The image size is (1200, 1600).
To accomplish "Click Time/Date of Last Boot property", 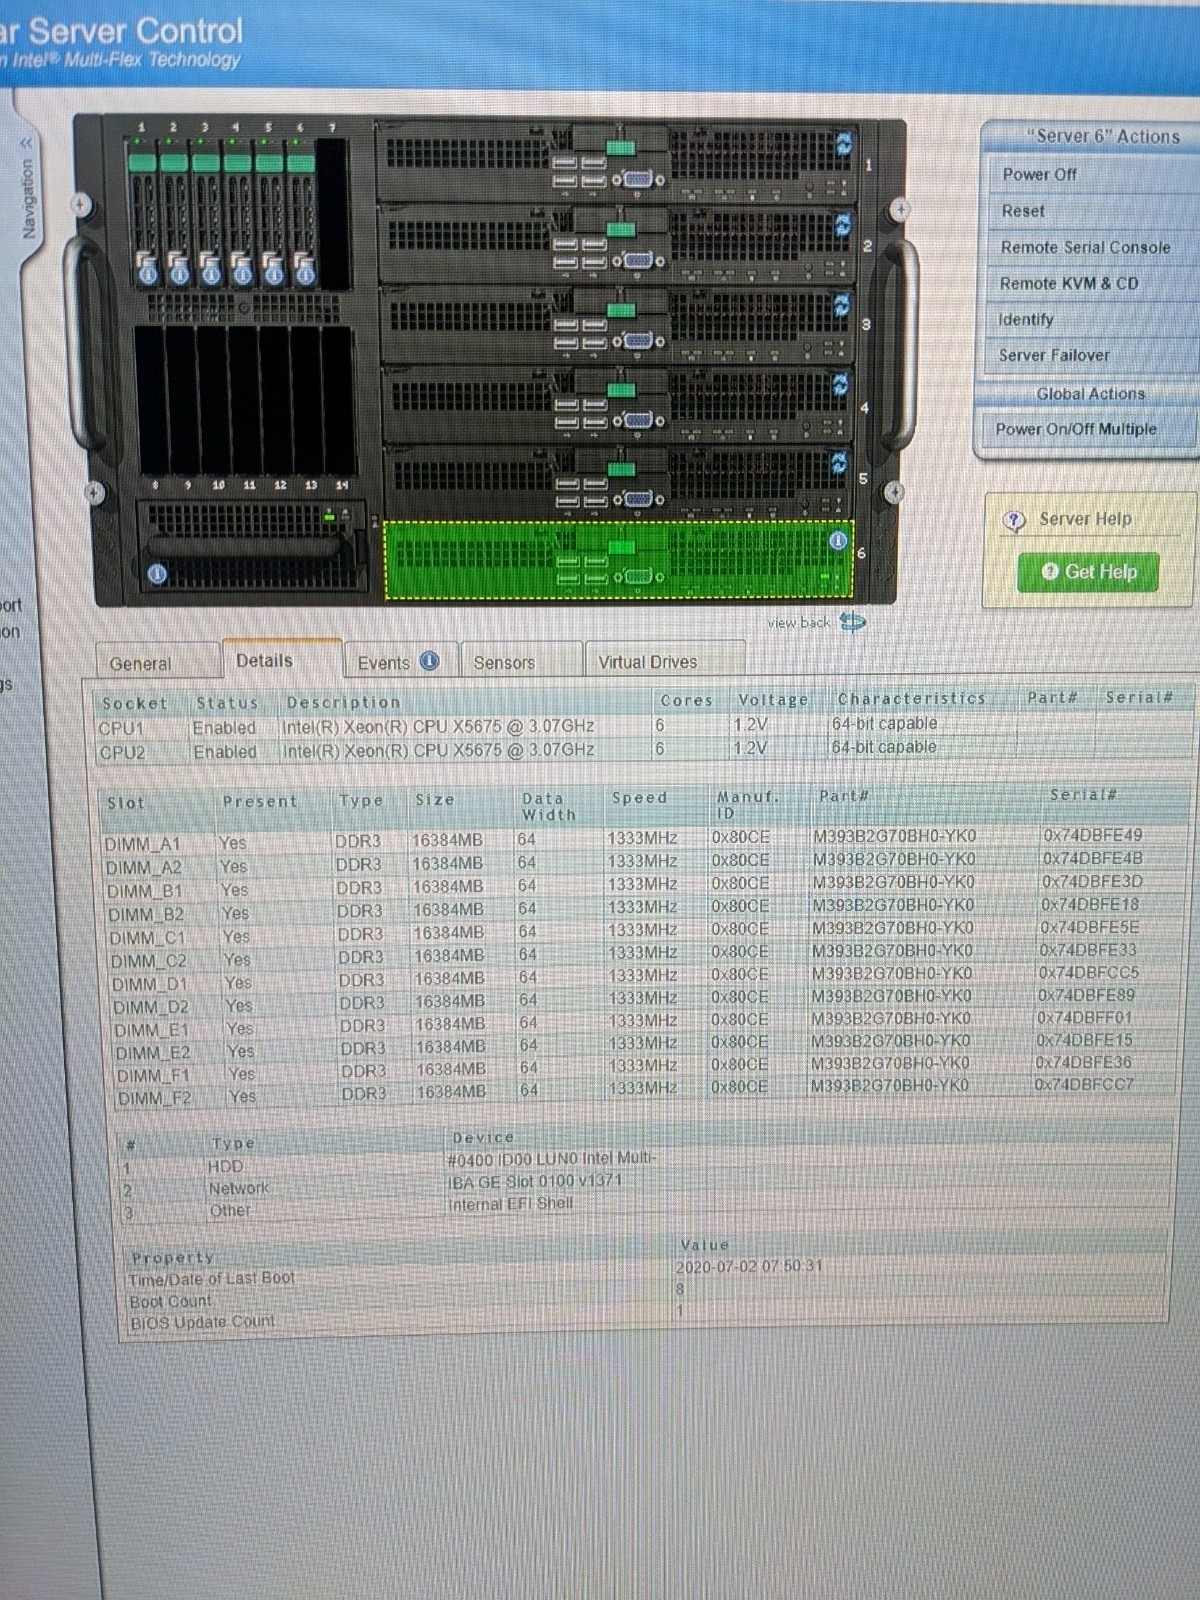I will tap(212, 1278).
